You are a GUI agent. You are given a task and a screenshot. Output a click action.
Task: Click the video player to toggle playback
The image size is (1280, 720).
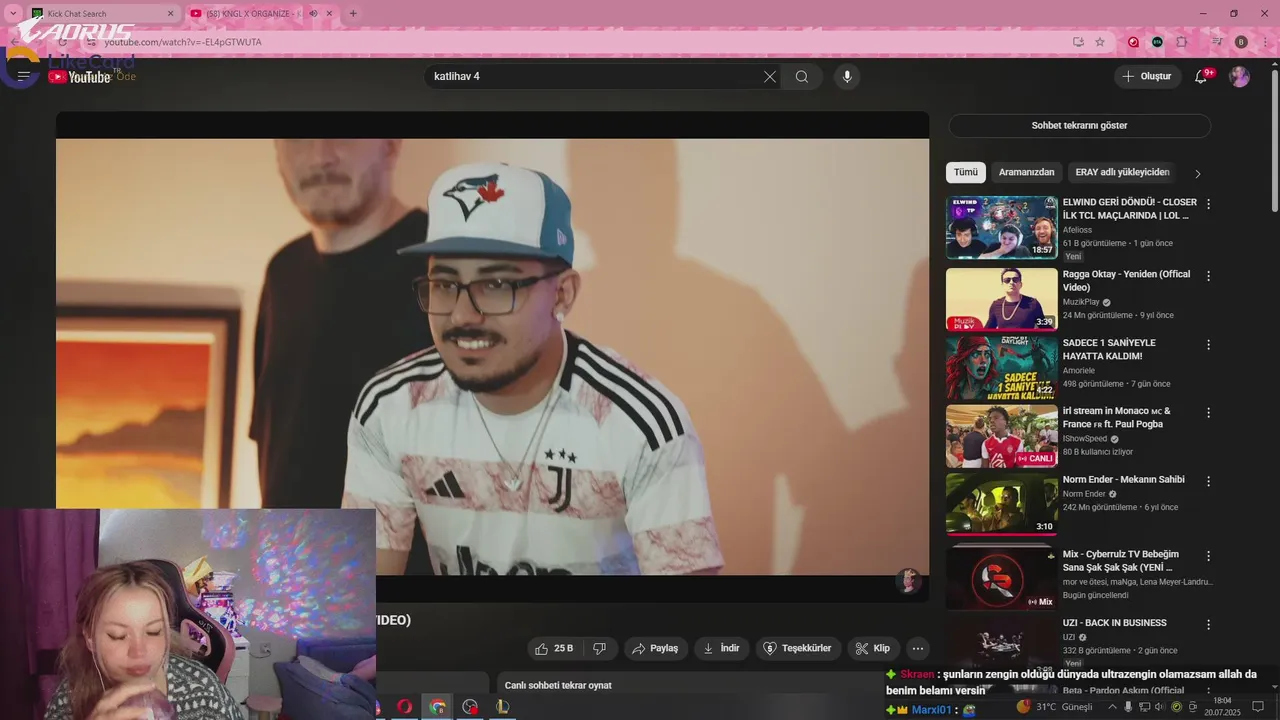(492, 355)
